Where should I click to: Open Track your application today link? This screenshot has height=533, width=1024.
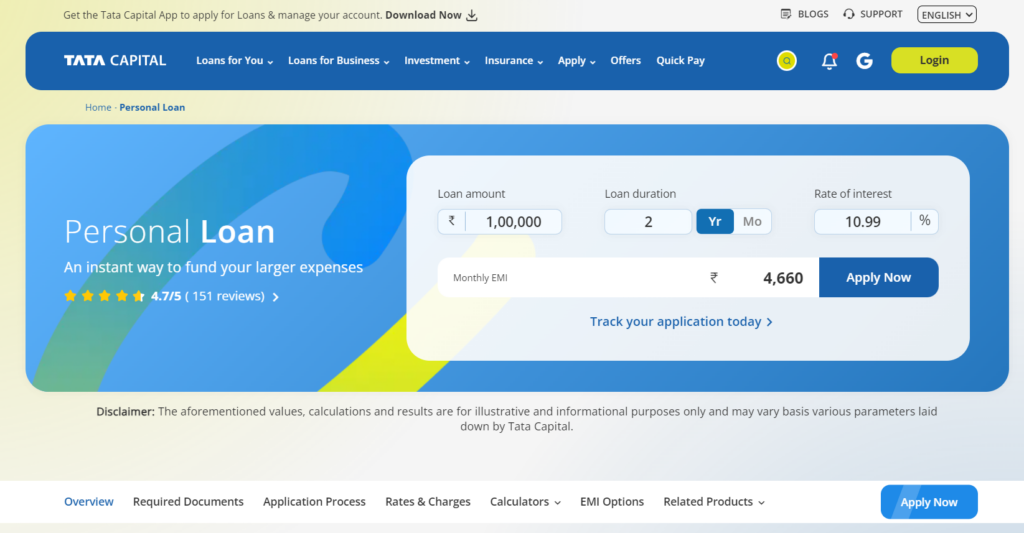coord(681,322)
